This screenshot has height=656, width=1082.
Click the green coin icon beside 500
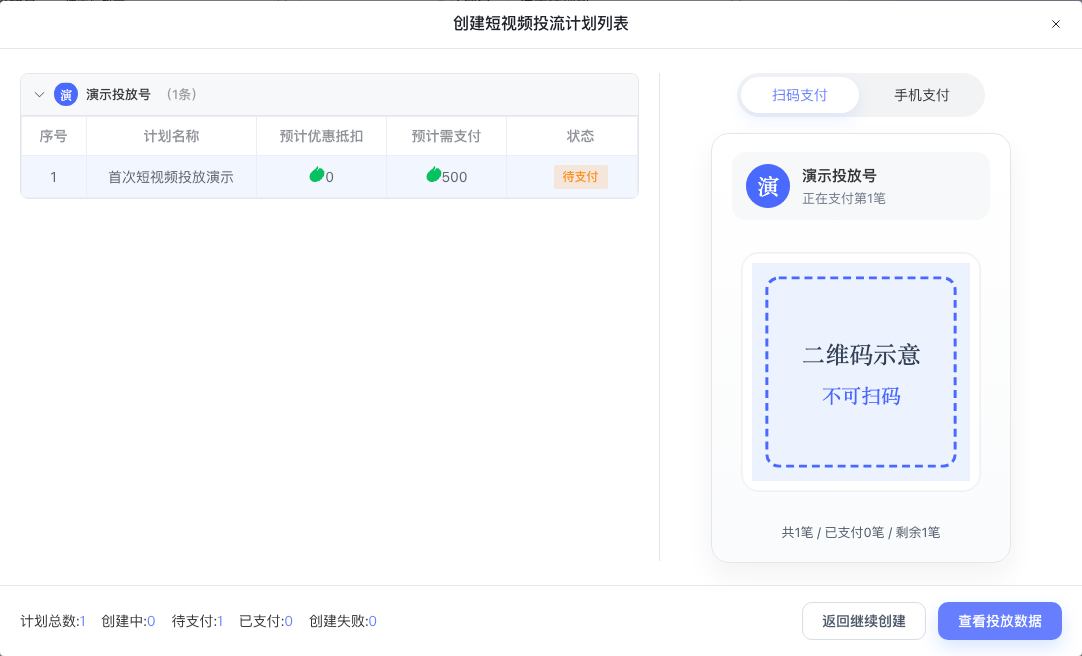point(433,175)
